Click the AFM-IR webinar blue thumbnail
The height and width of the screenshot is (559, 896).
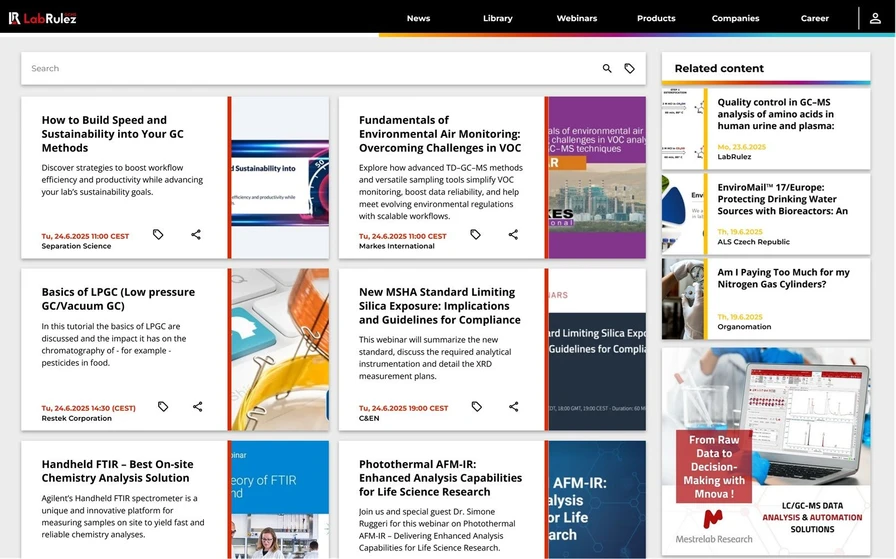click(597, 500)
